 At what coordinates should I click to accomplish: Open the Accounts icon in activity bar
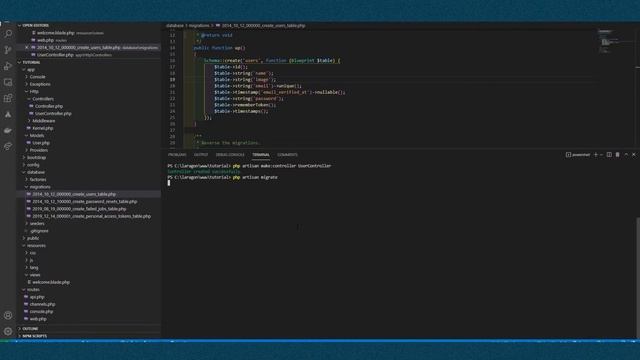point(8,315)
